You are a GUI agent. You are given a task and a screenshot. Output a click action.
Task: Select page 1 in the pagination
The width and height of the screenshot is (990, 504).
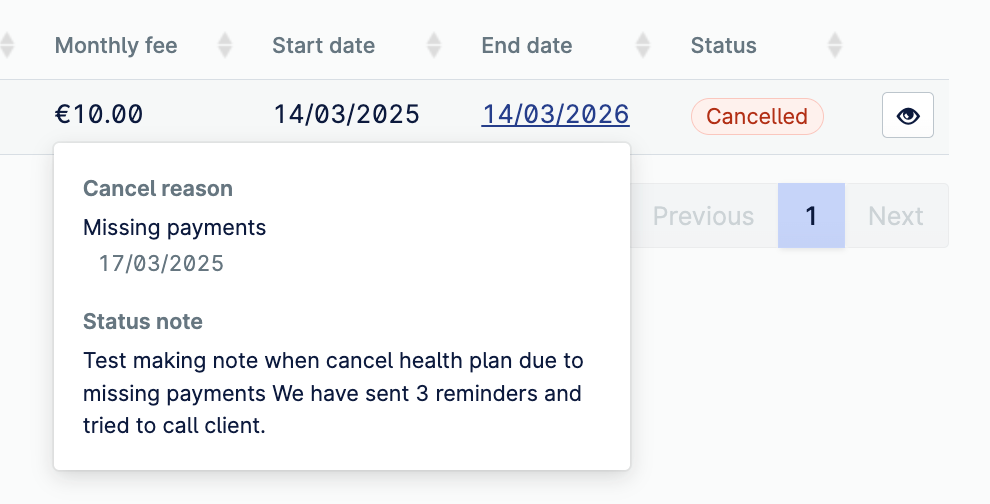click(811, 216)
